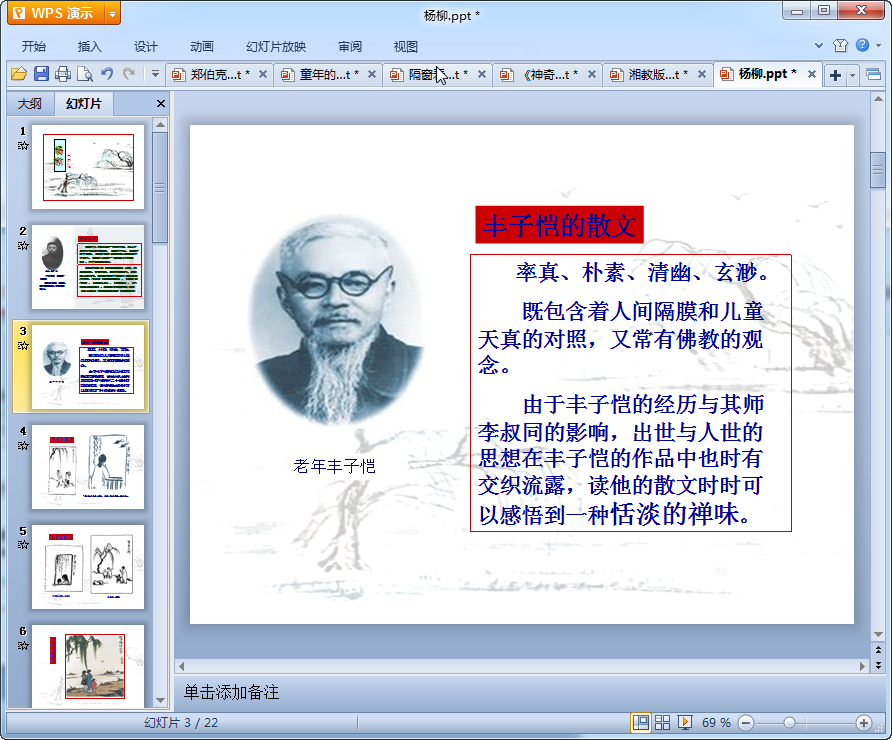This screenshot has height=740, width=892.
Task: Click the skin shirt icon
Action: click(x=840, y=46)
